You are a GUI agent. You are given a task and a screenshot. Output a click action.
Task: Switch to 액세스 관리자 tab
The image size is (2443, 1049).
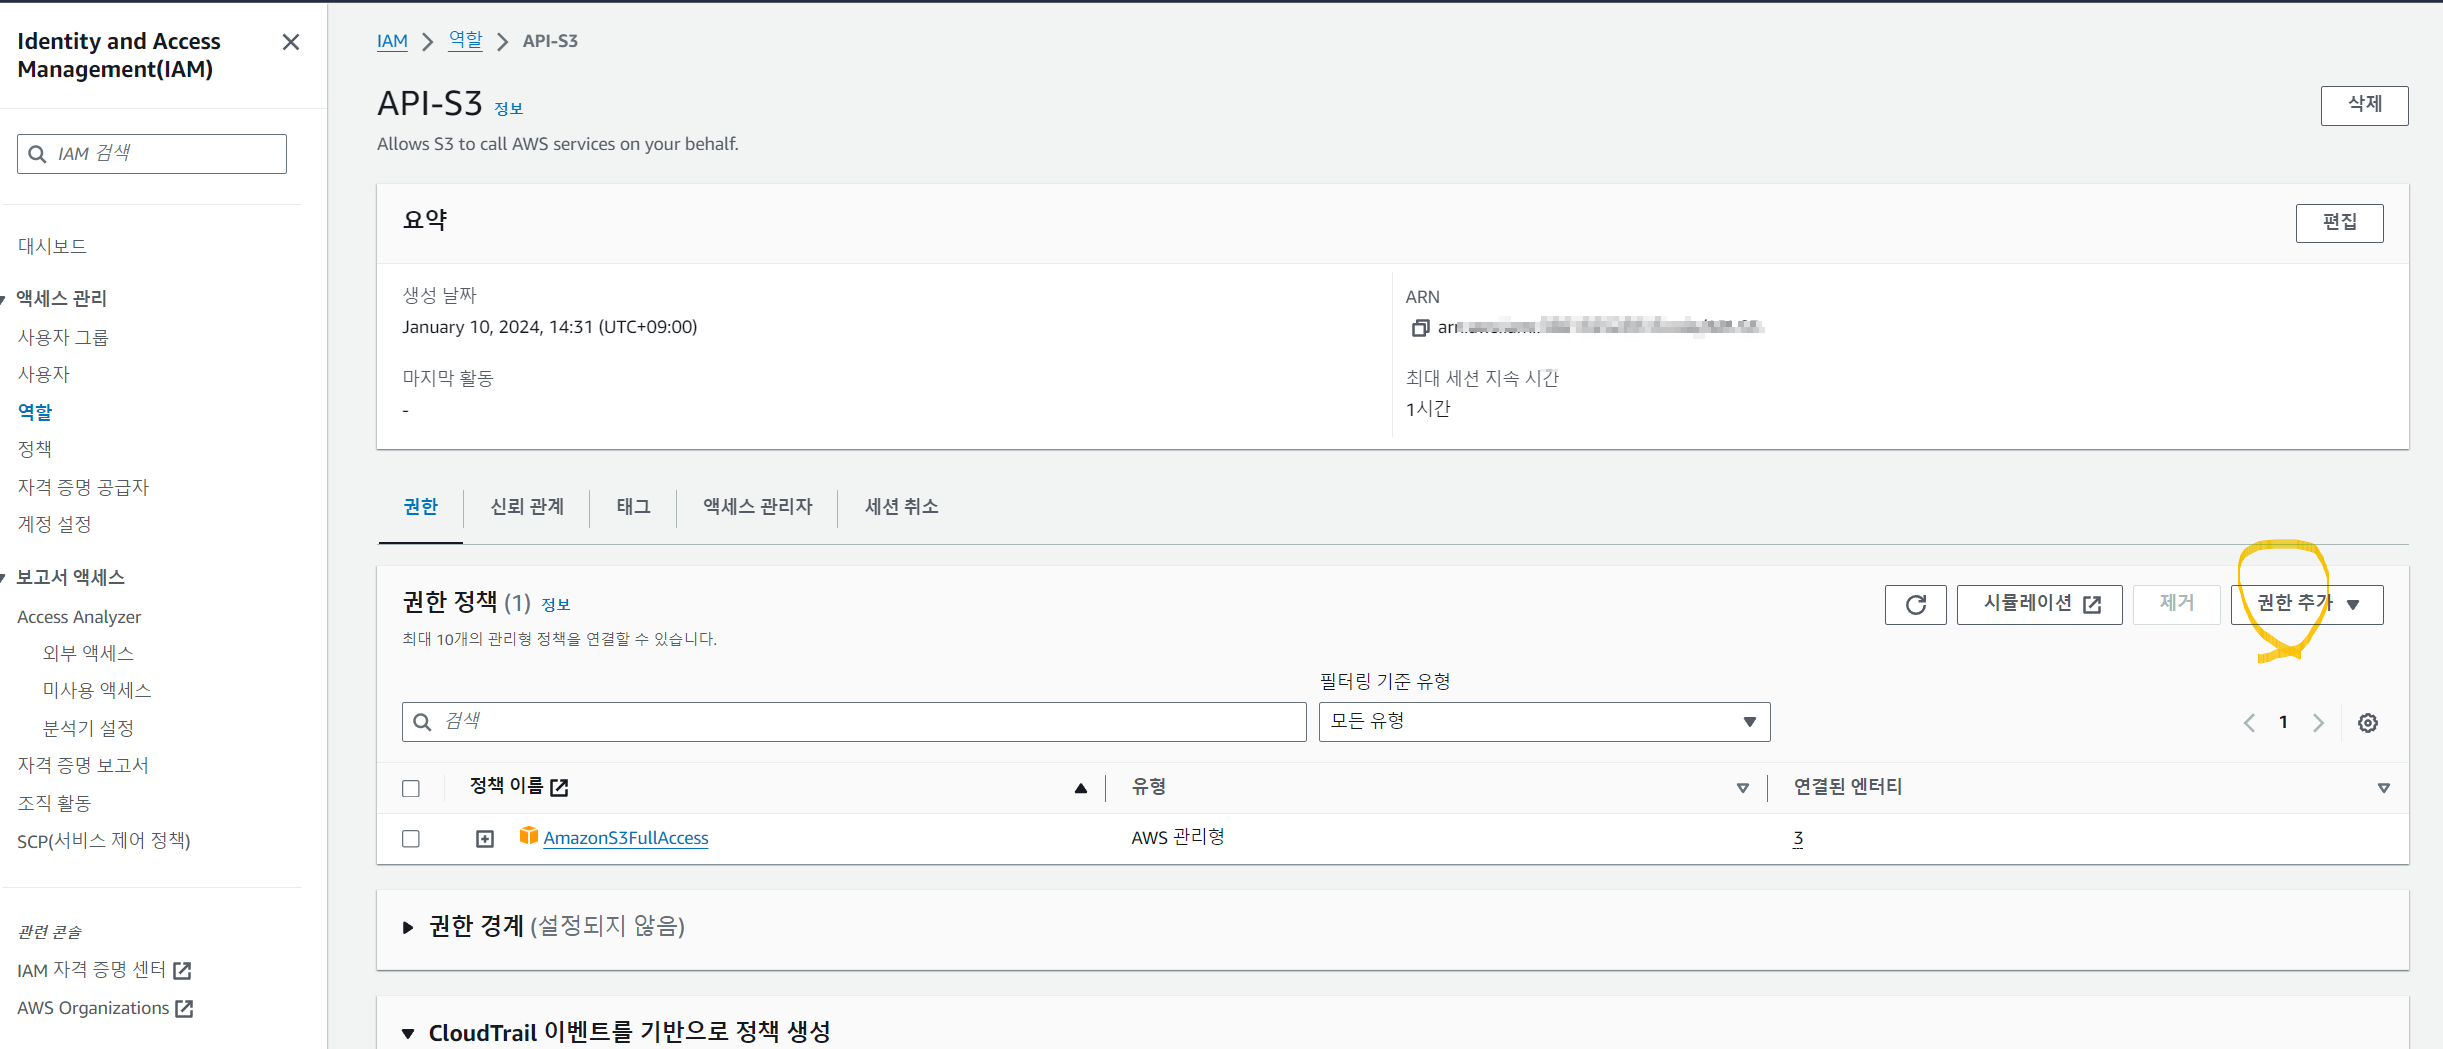(x=757, y=507)
